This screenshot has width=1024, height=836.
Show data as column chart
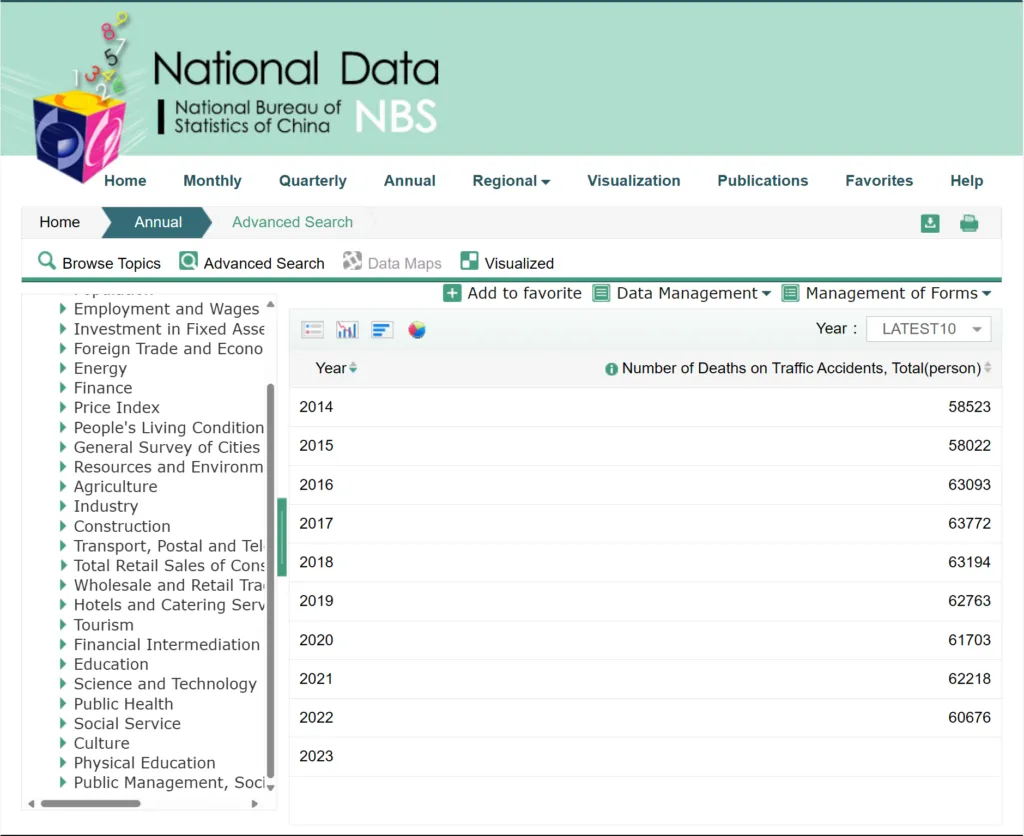[347, 330]
